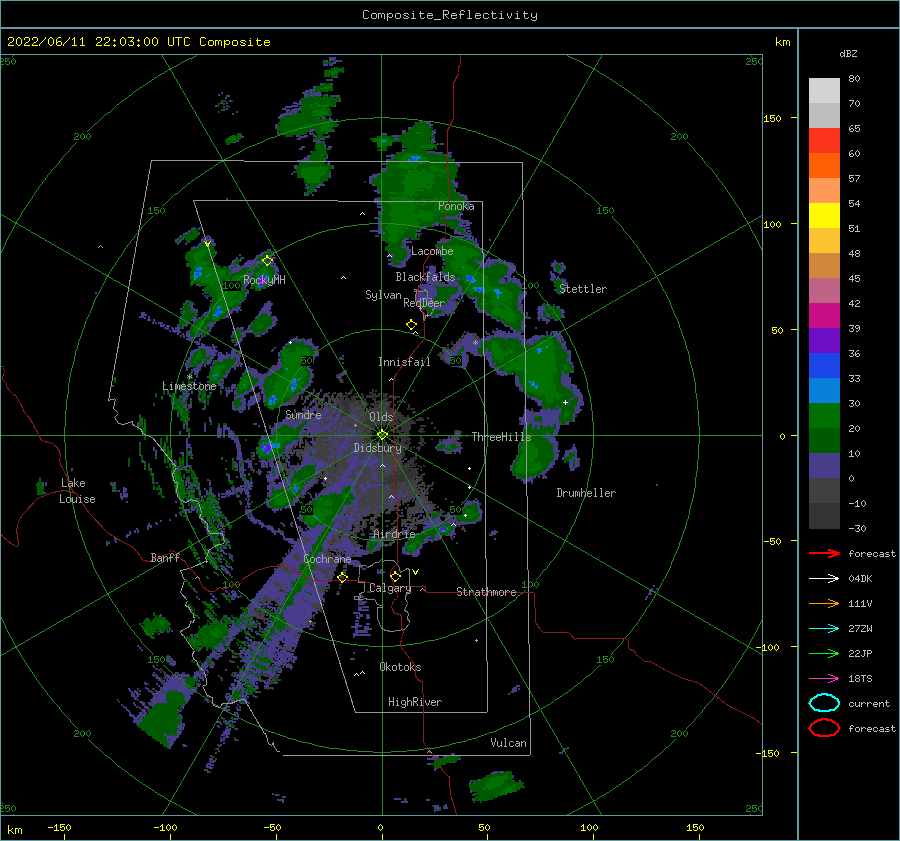This screenshot has height=841, width=900.
Task: Click the Strathmore city label
Action: pos(486,592)
